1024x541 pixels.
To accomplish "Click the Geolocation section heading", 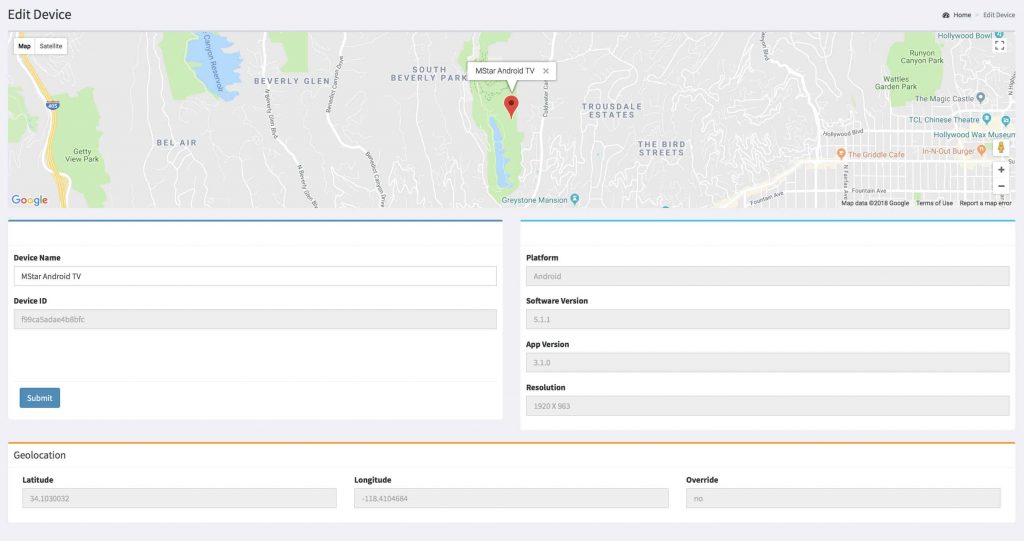I will pyautogui.click(x=39, y=455).
